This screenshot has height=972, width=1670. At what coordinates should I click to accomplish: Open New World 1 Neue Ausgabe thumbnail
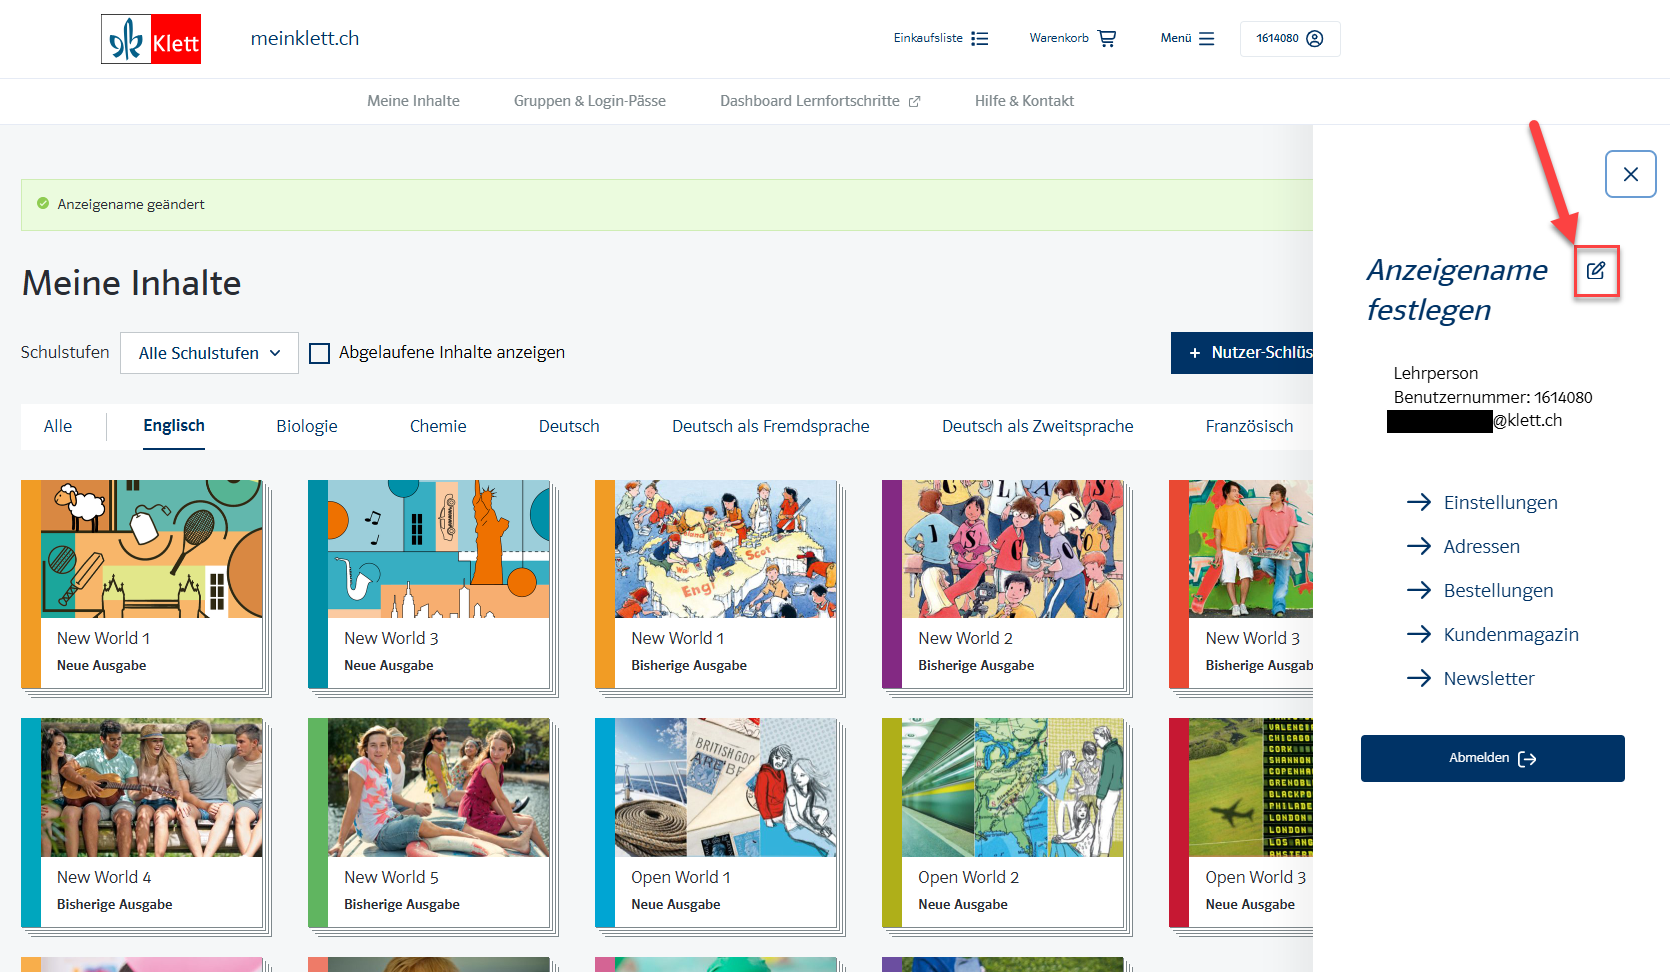151,550
